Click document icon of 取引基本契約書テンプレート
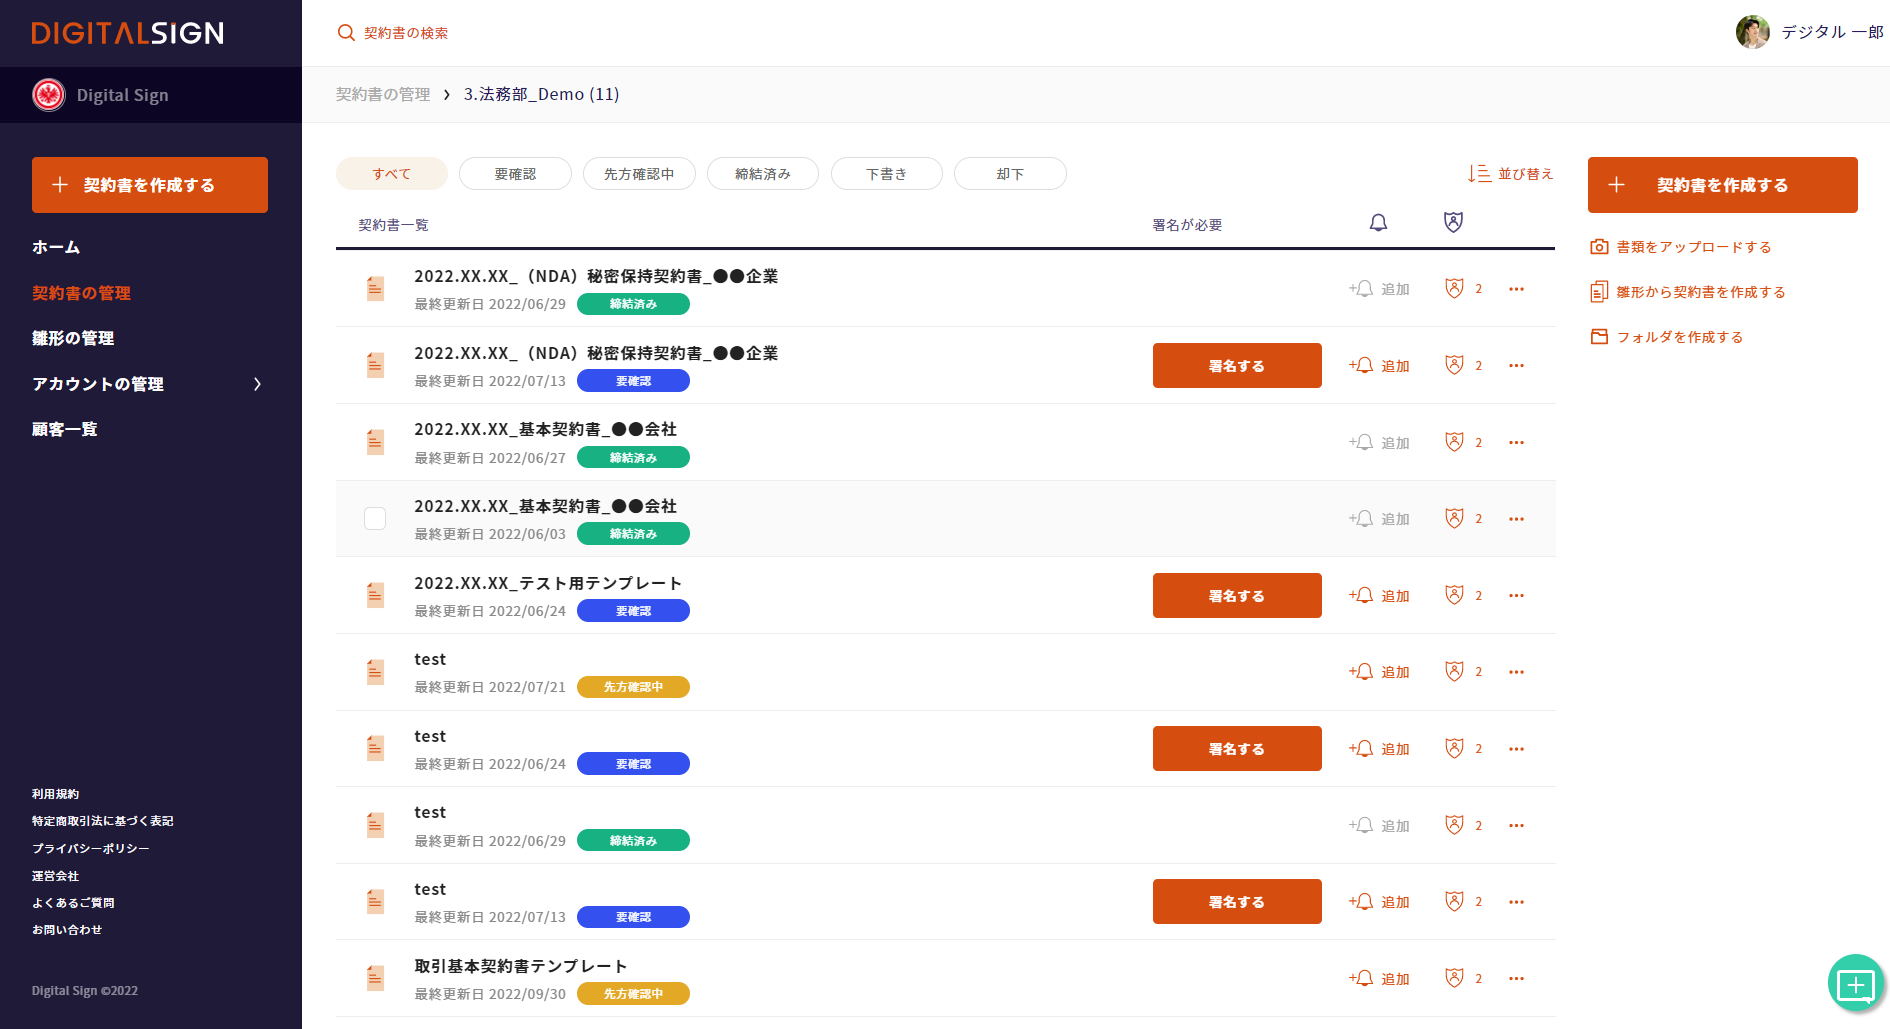Image resolution: width=1890 pixels, height=1029 pixels. pos(375,978)
